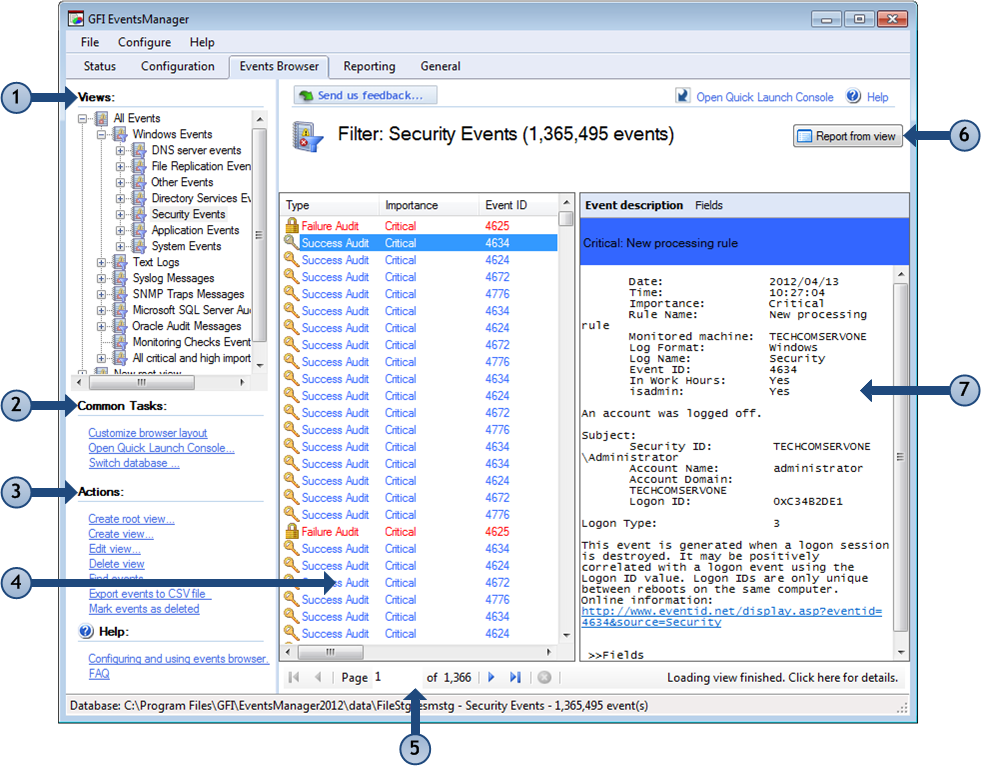
Task: Click the Delete view link
Action: point(116,564)
